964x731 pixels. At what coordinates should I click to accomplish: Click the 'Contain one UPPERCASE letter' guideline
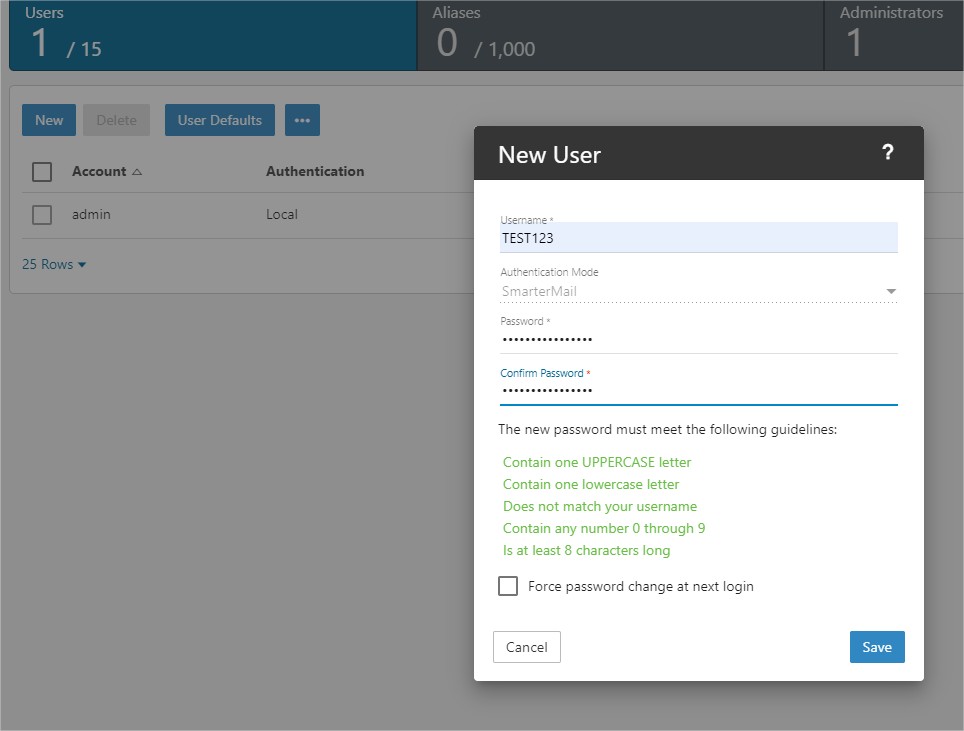pyautogui.click(x=597, y=462)
